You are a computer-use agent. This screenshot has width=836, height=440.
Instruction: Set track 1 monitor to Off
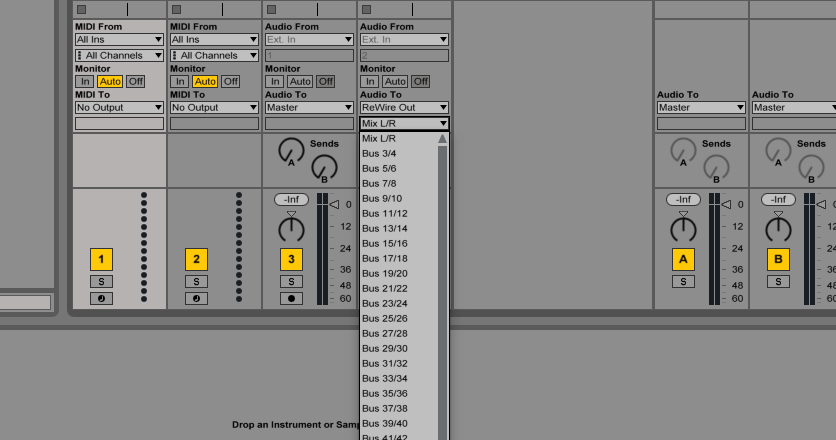coord(135,82)
